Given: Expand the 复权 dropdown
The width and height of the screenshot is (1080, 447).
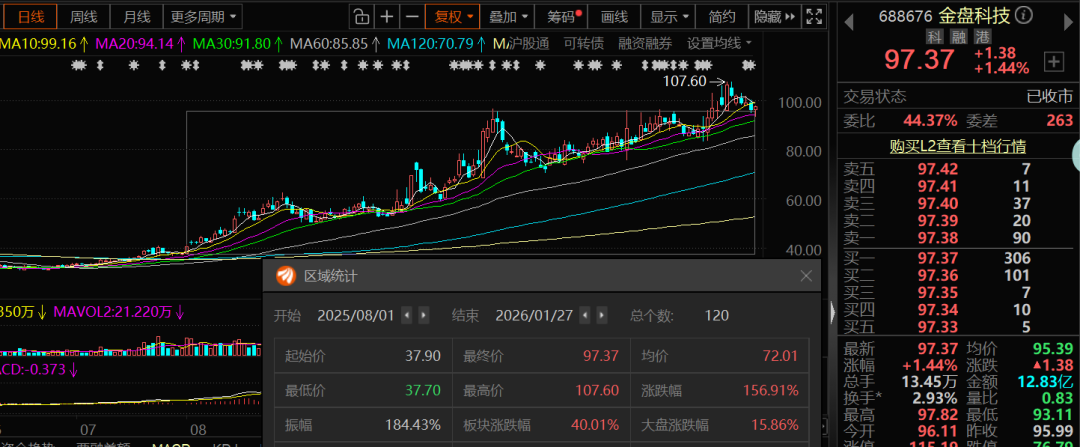Looking at the screenshot, I should (x=450, y=16).
